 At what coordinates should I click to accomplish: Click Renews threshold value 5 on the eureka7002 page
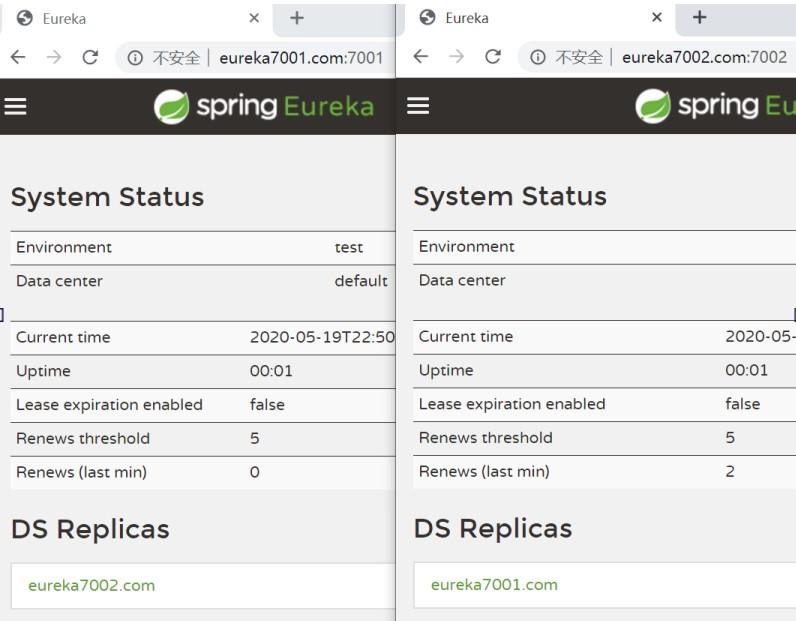(x=730, y=438)
